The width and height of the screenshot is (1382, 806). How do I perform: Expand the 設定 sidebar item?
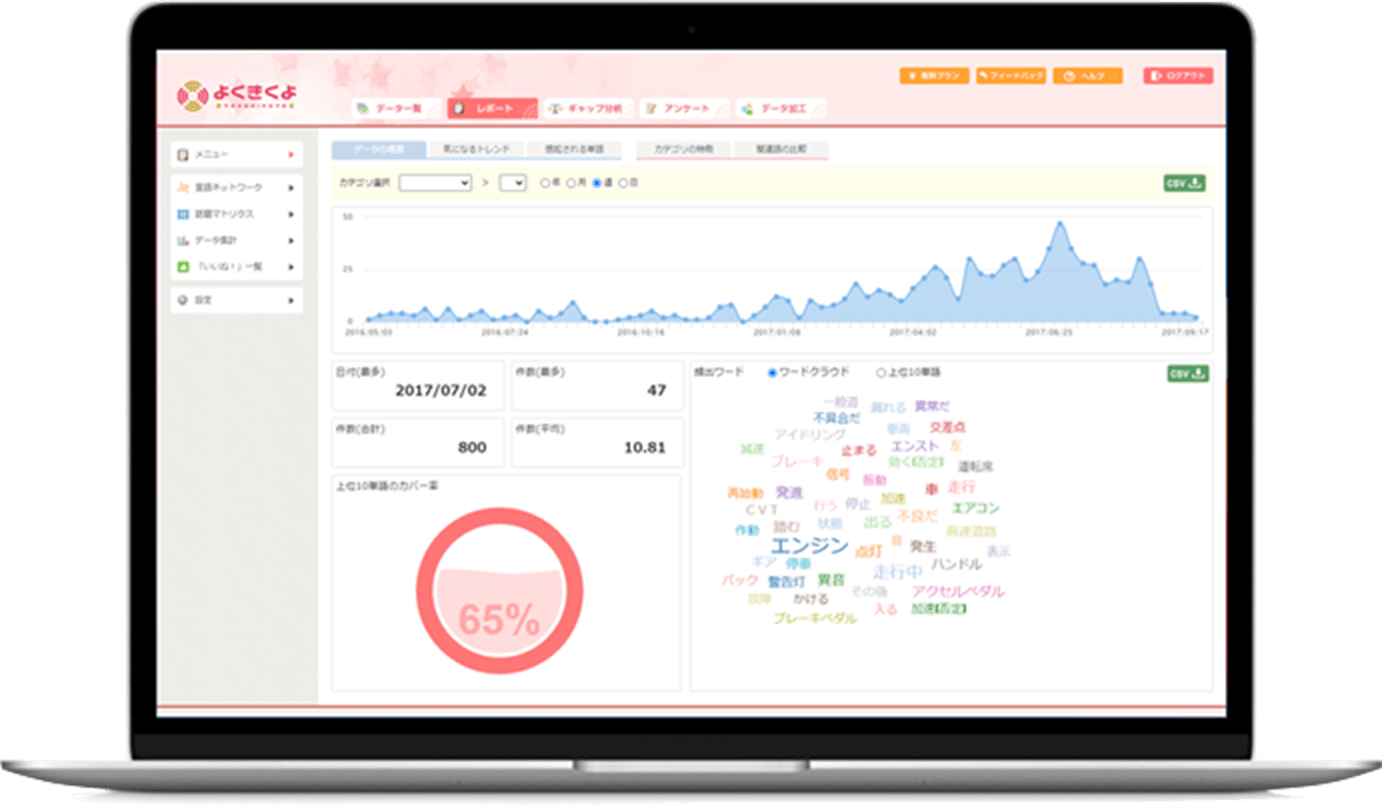coord(237,299)
